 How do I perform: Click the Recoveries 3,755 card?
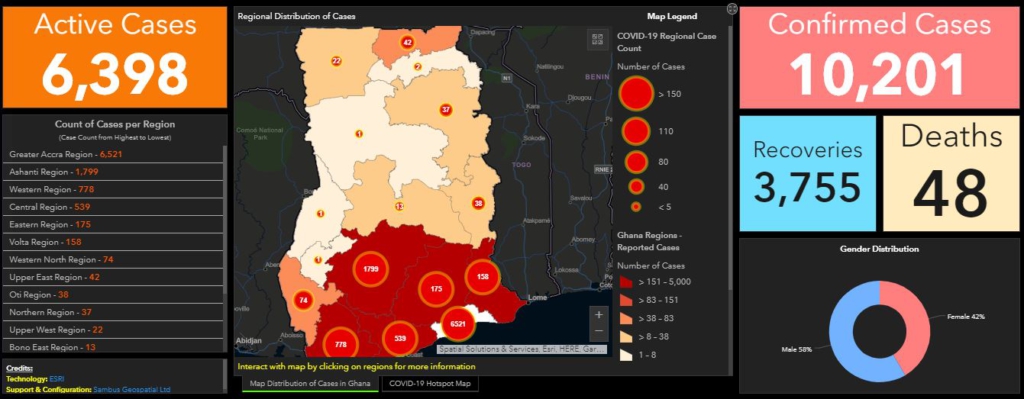coord(807,174)
